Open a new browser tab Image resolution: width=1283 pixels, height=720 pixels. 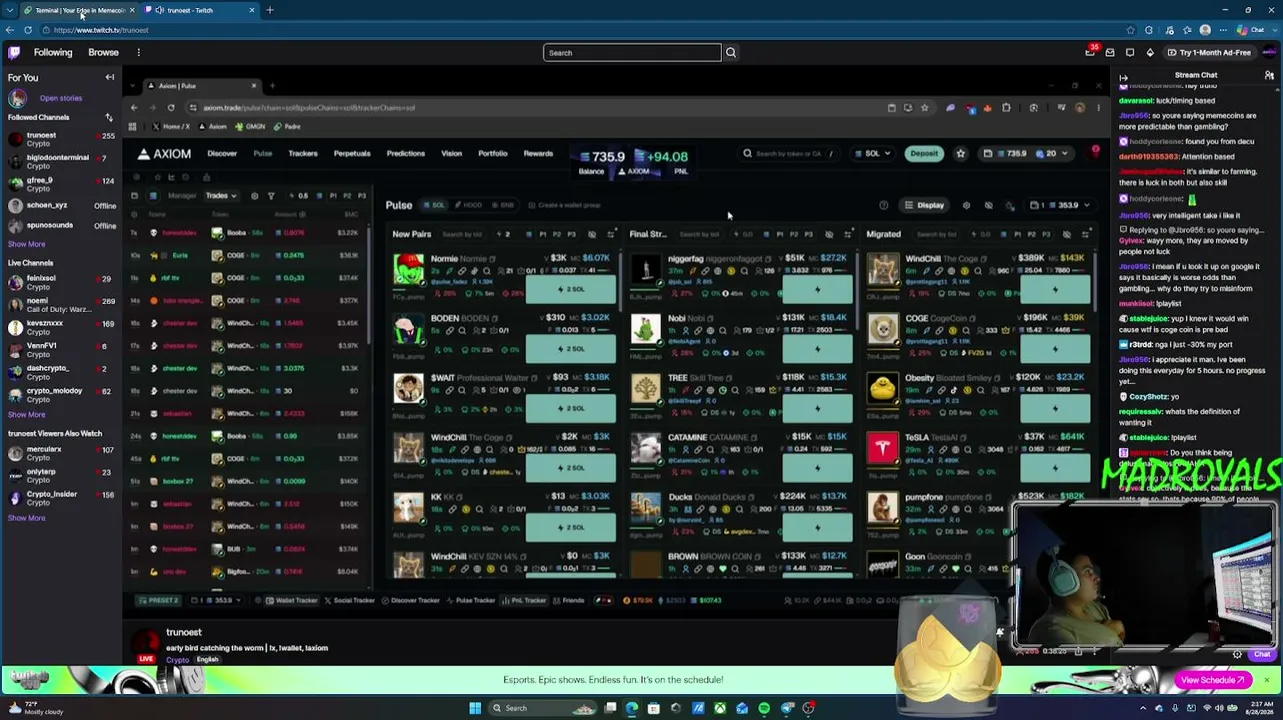tap(269, 10)
